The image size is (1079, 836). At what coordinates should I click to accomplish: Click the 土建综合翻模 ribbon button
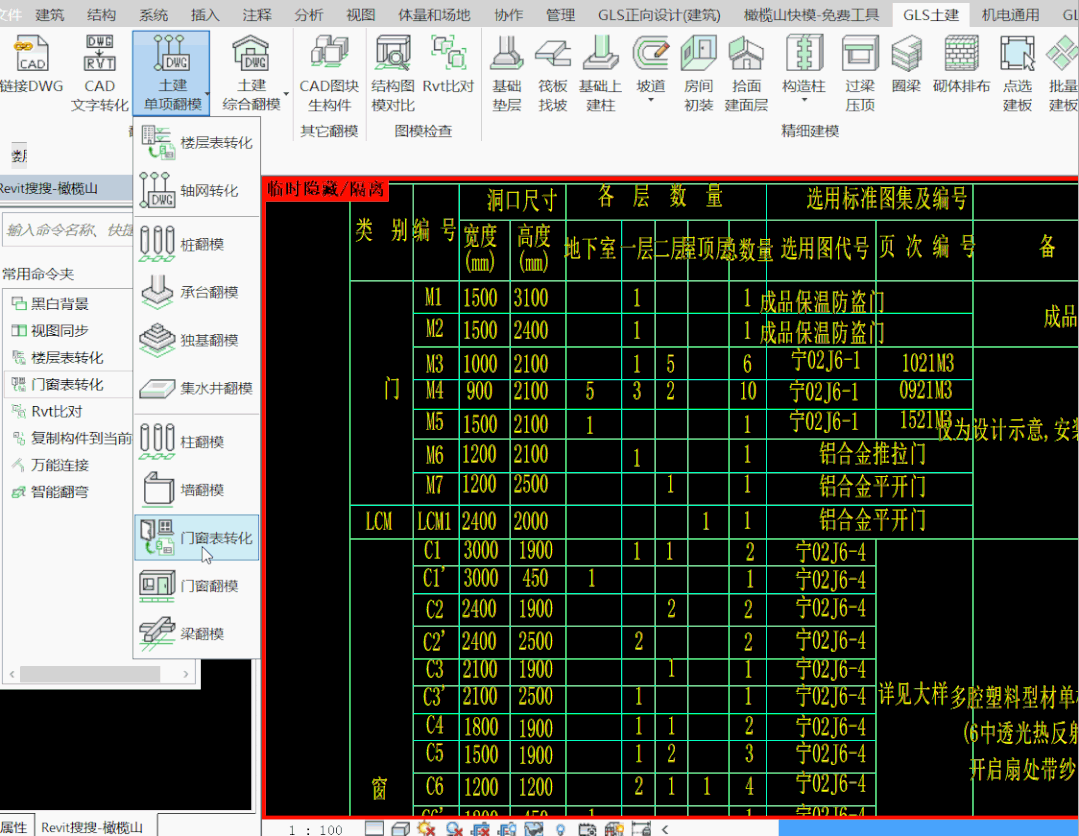[251, 72]
